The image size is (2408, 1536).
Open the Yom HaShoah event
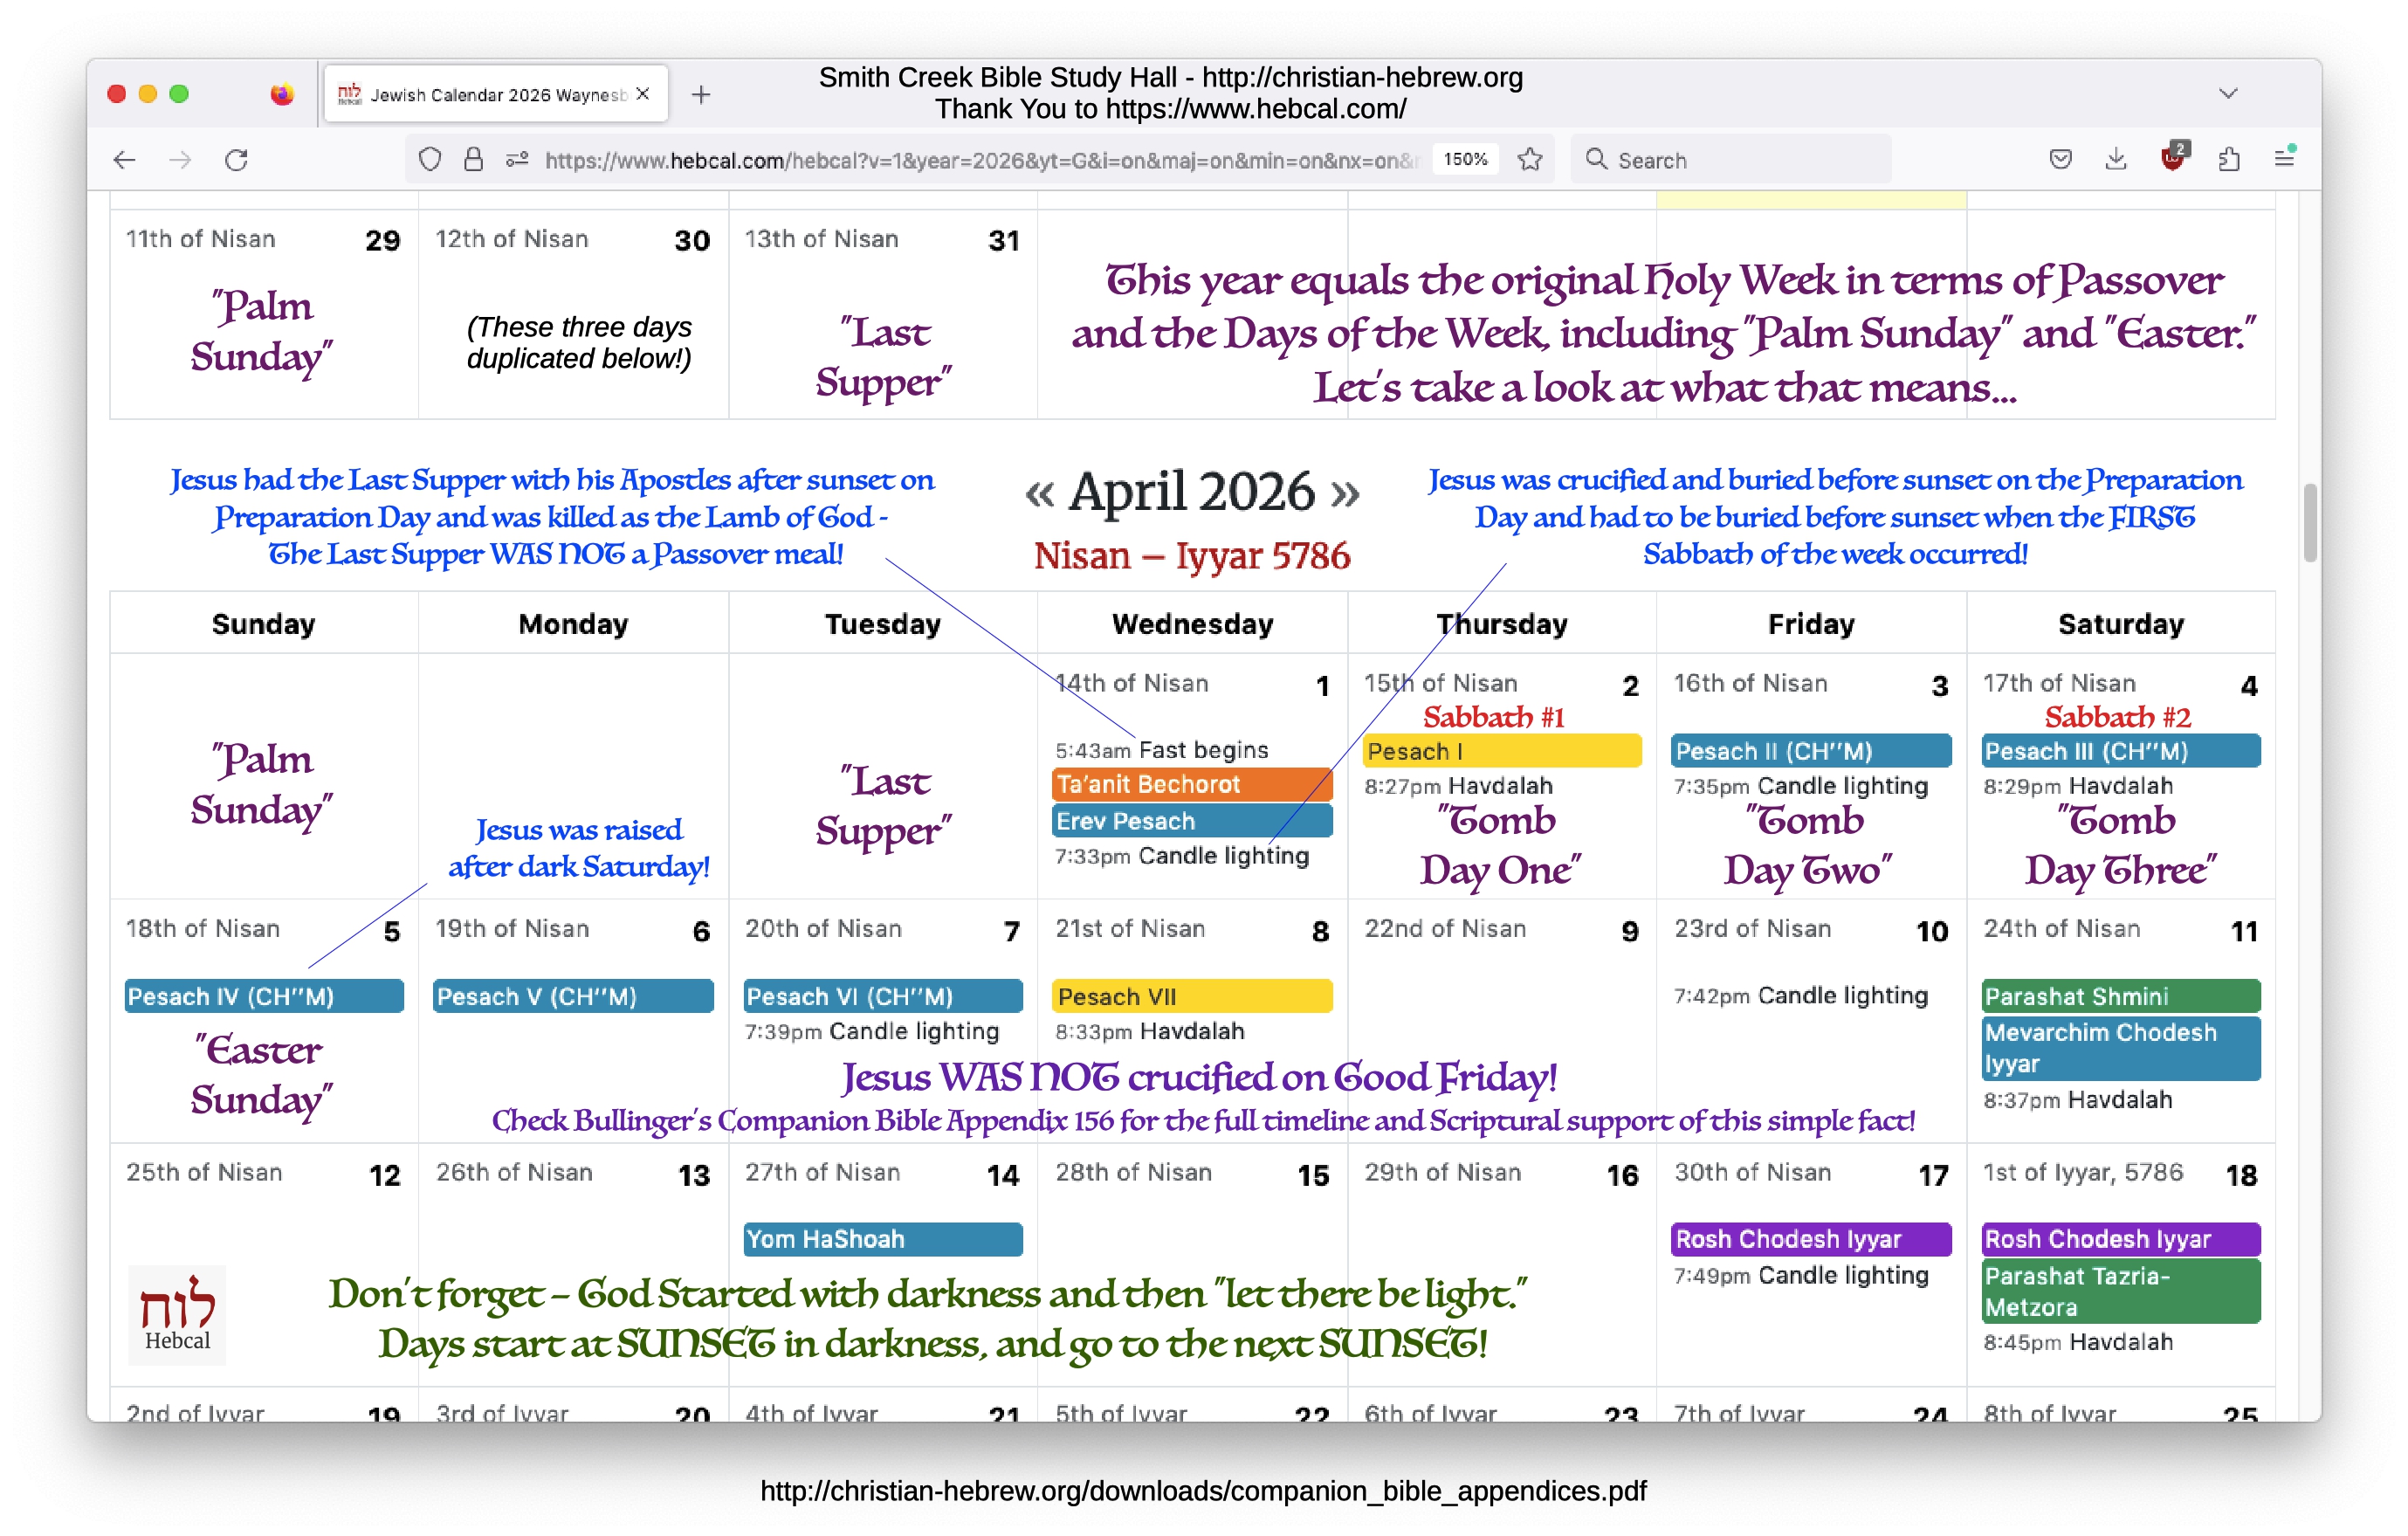click(x=883, y=1239)
